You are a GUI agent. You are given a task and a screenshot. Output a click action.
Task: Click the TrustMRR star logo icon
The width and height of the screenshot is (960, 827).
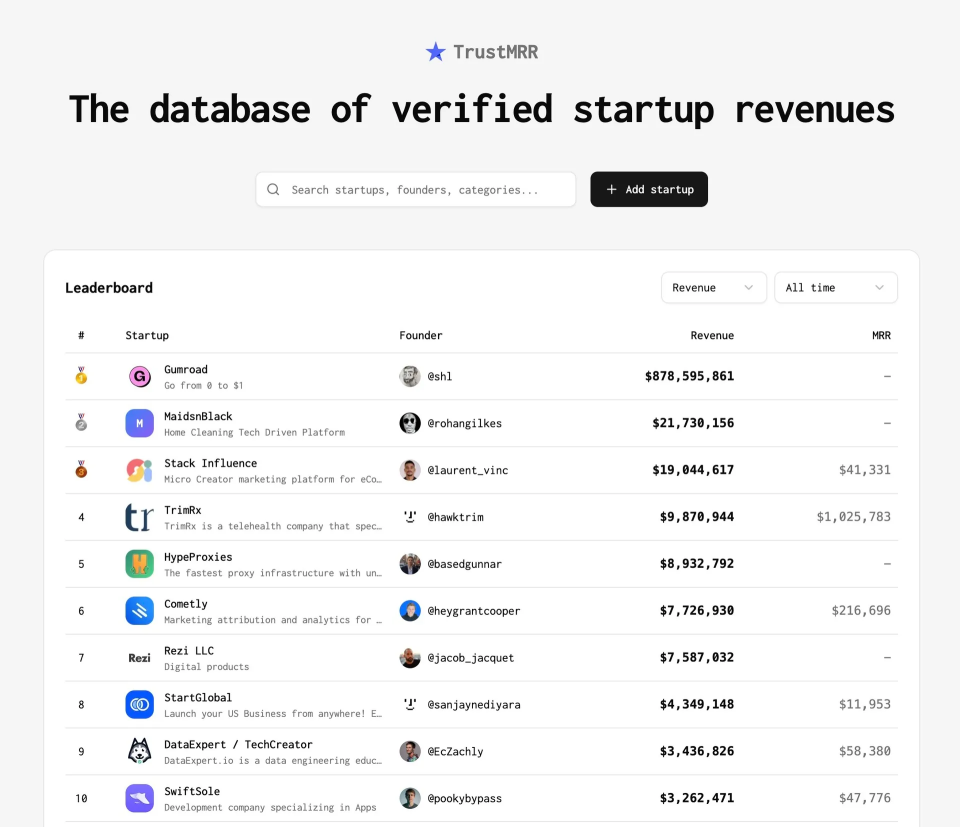[x=436, y=52]
